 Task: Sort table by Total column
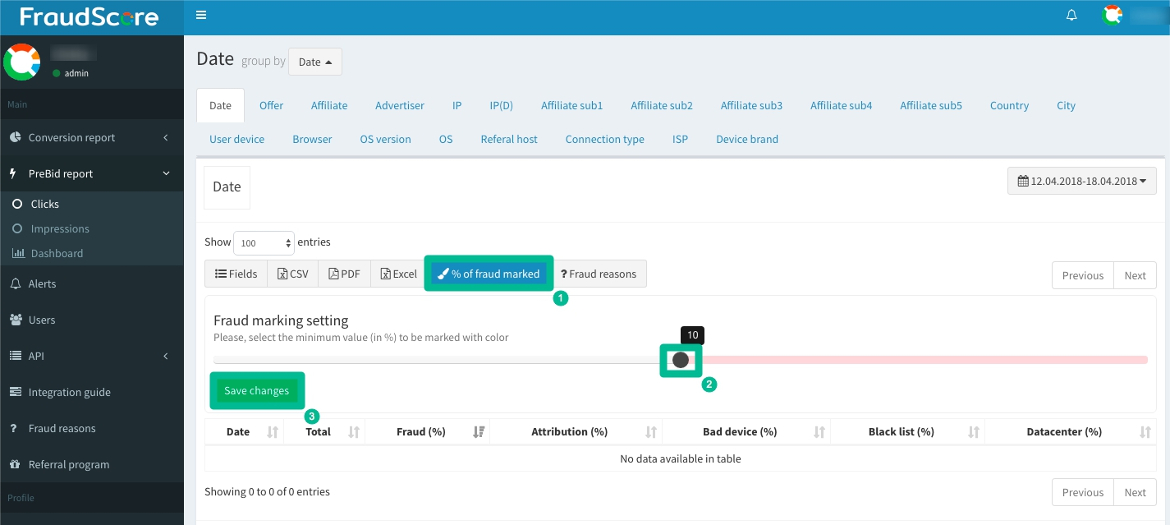[325, 432]
